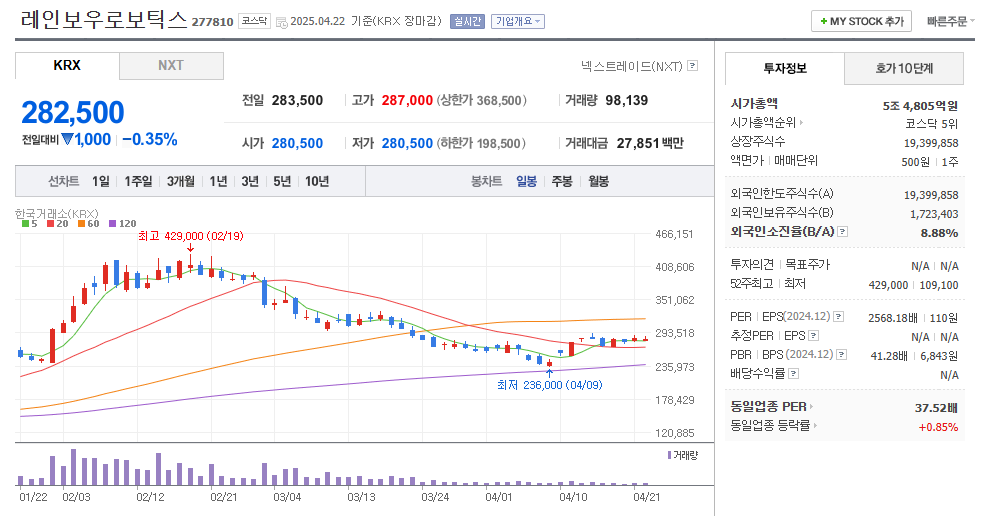
Task: Click the 02/12 date on chart axis
Action: tap(150, 497)
